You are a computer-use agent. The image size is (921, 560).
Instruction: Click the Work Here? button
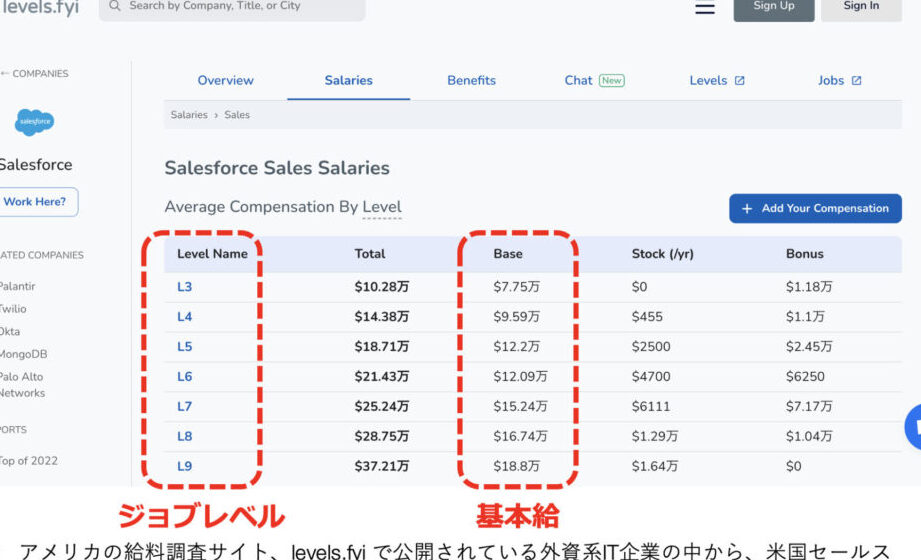[x=36, y=201]
